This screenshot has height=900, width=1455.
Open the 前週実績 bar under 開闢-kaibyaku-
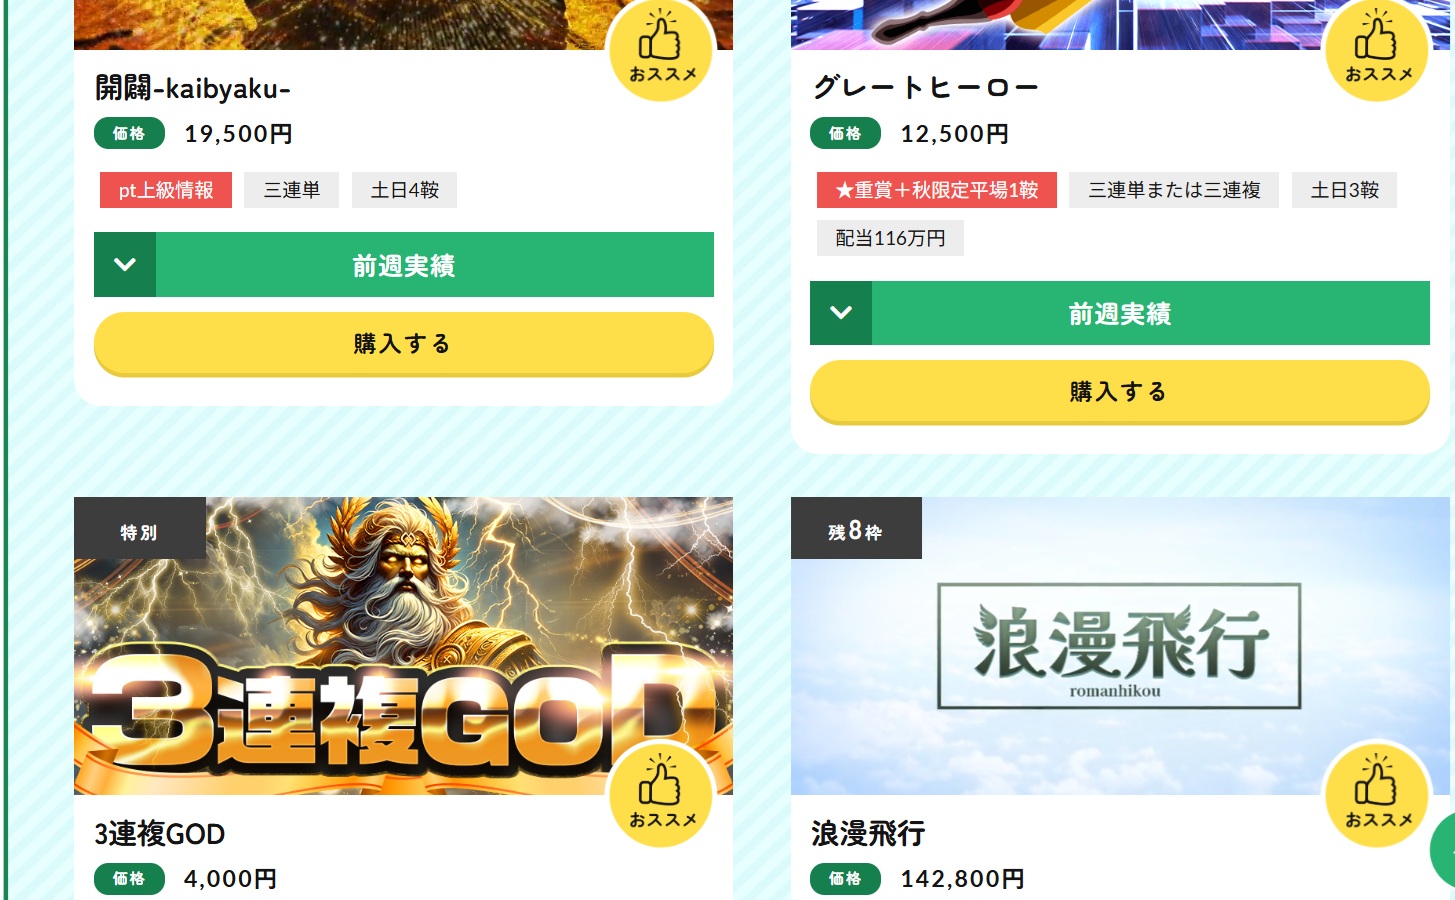click(x=404, y=265)
